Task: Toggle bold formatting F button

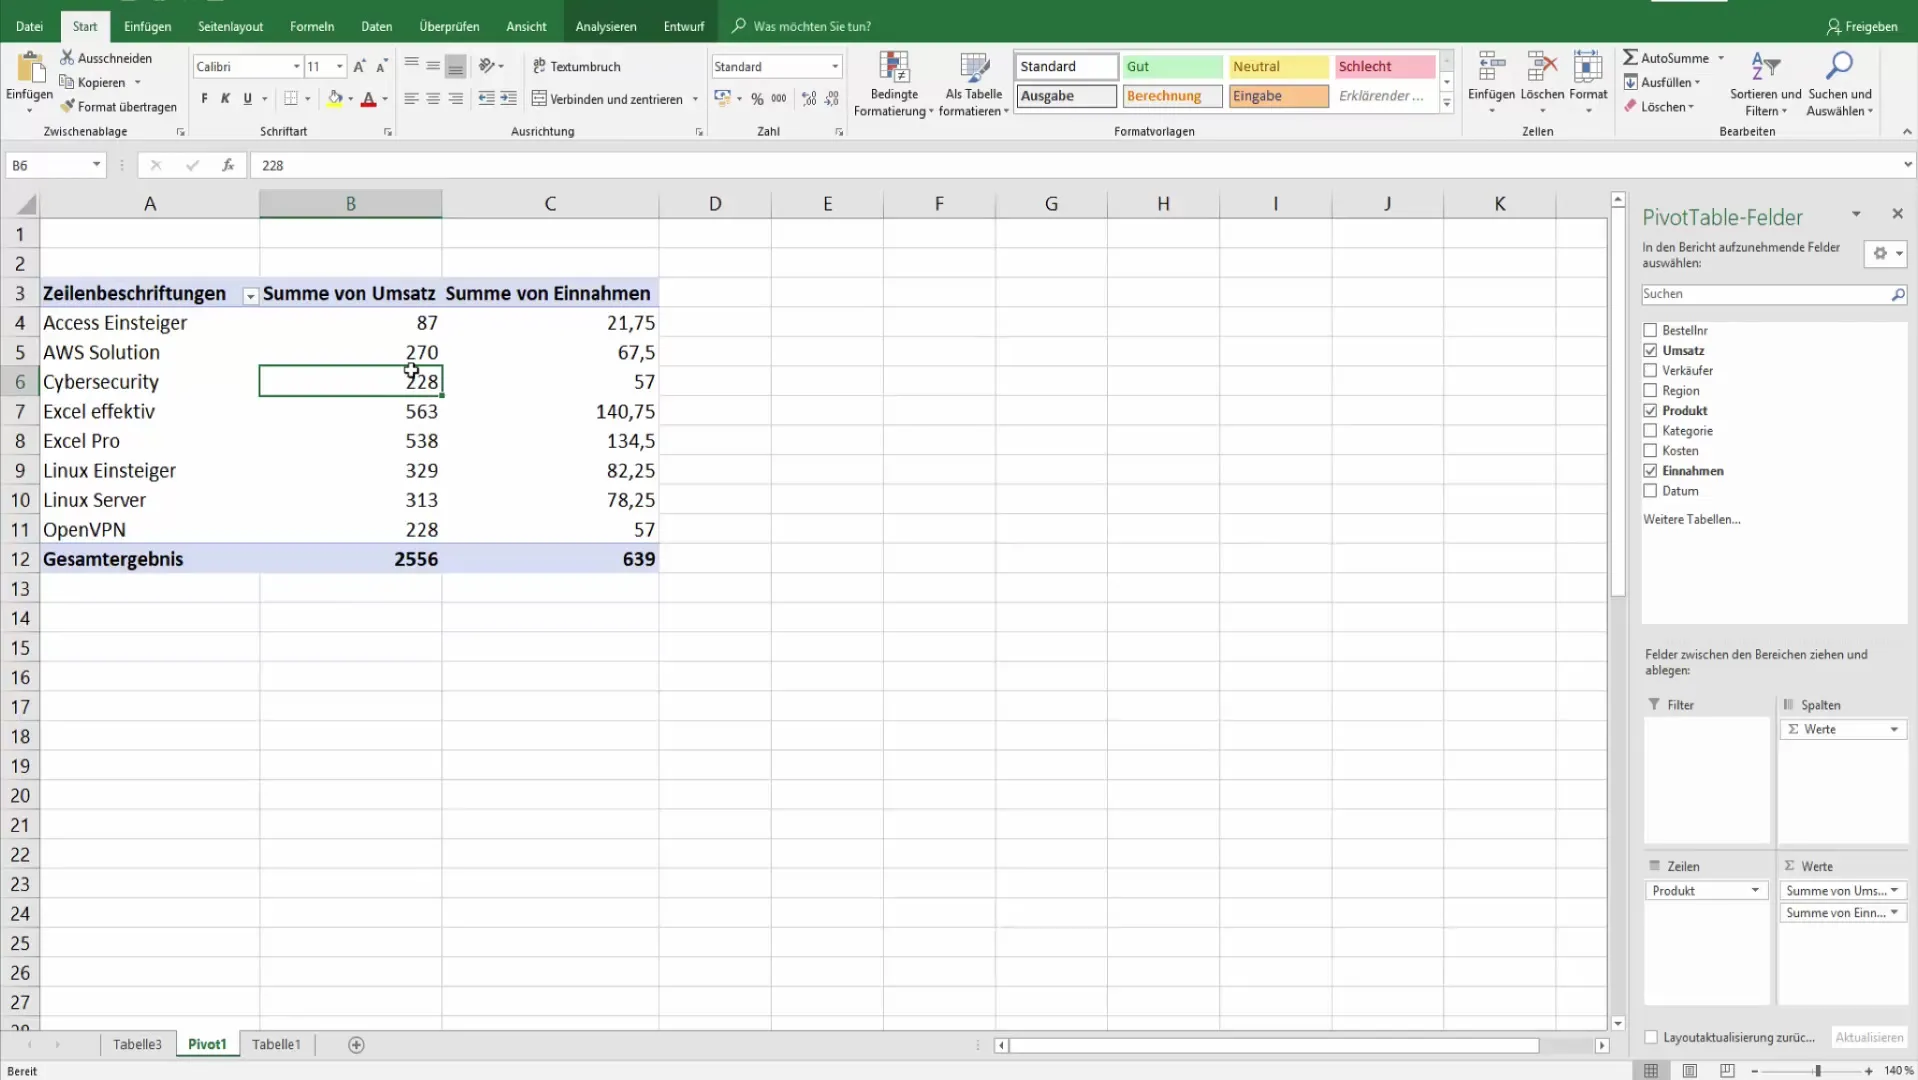Action: click(x=204, y=99)
